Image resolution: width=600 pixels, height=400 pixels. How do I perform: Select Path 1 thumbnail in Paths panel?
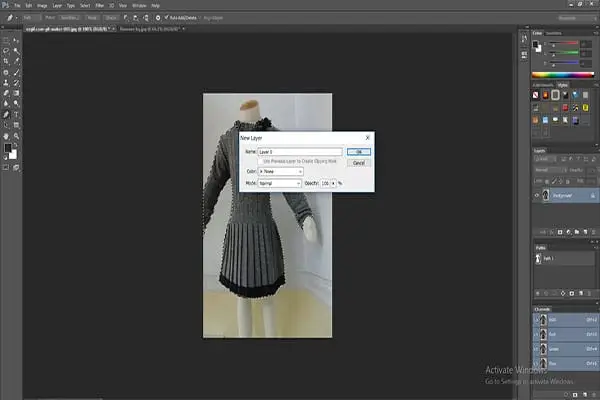pos(538,259)
